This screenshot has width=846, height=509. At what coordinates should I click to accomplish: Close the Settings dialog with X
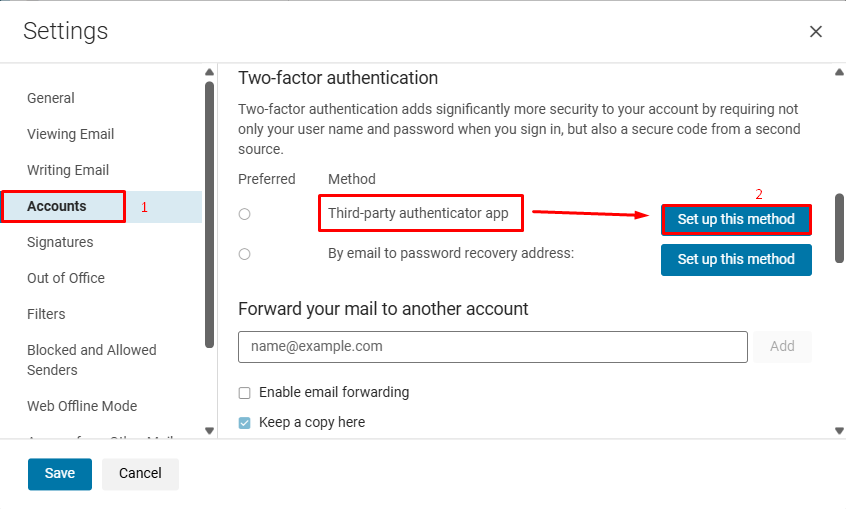[816, 32]
